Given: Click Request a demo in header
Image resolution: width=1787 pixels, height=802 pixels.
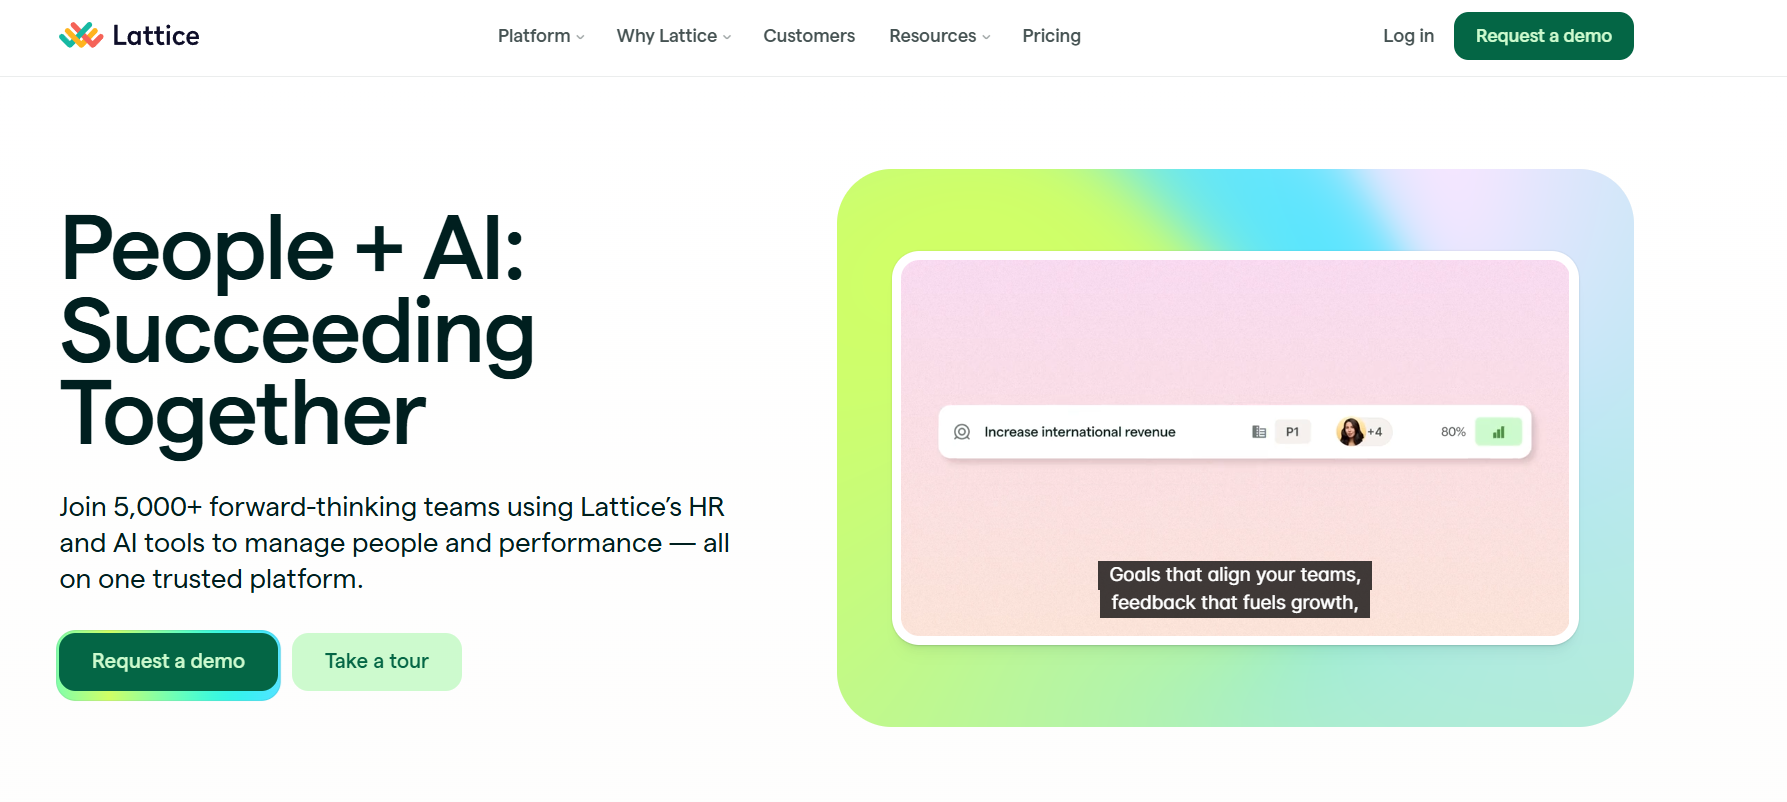Looking at the screenshot, I should (1543, 36).
